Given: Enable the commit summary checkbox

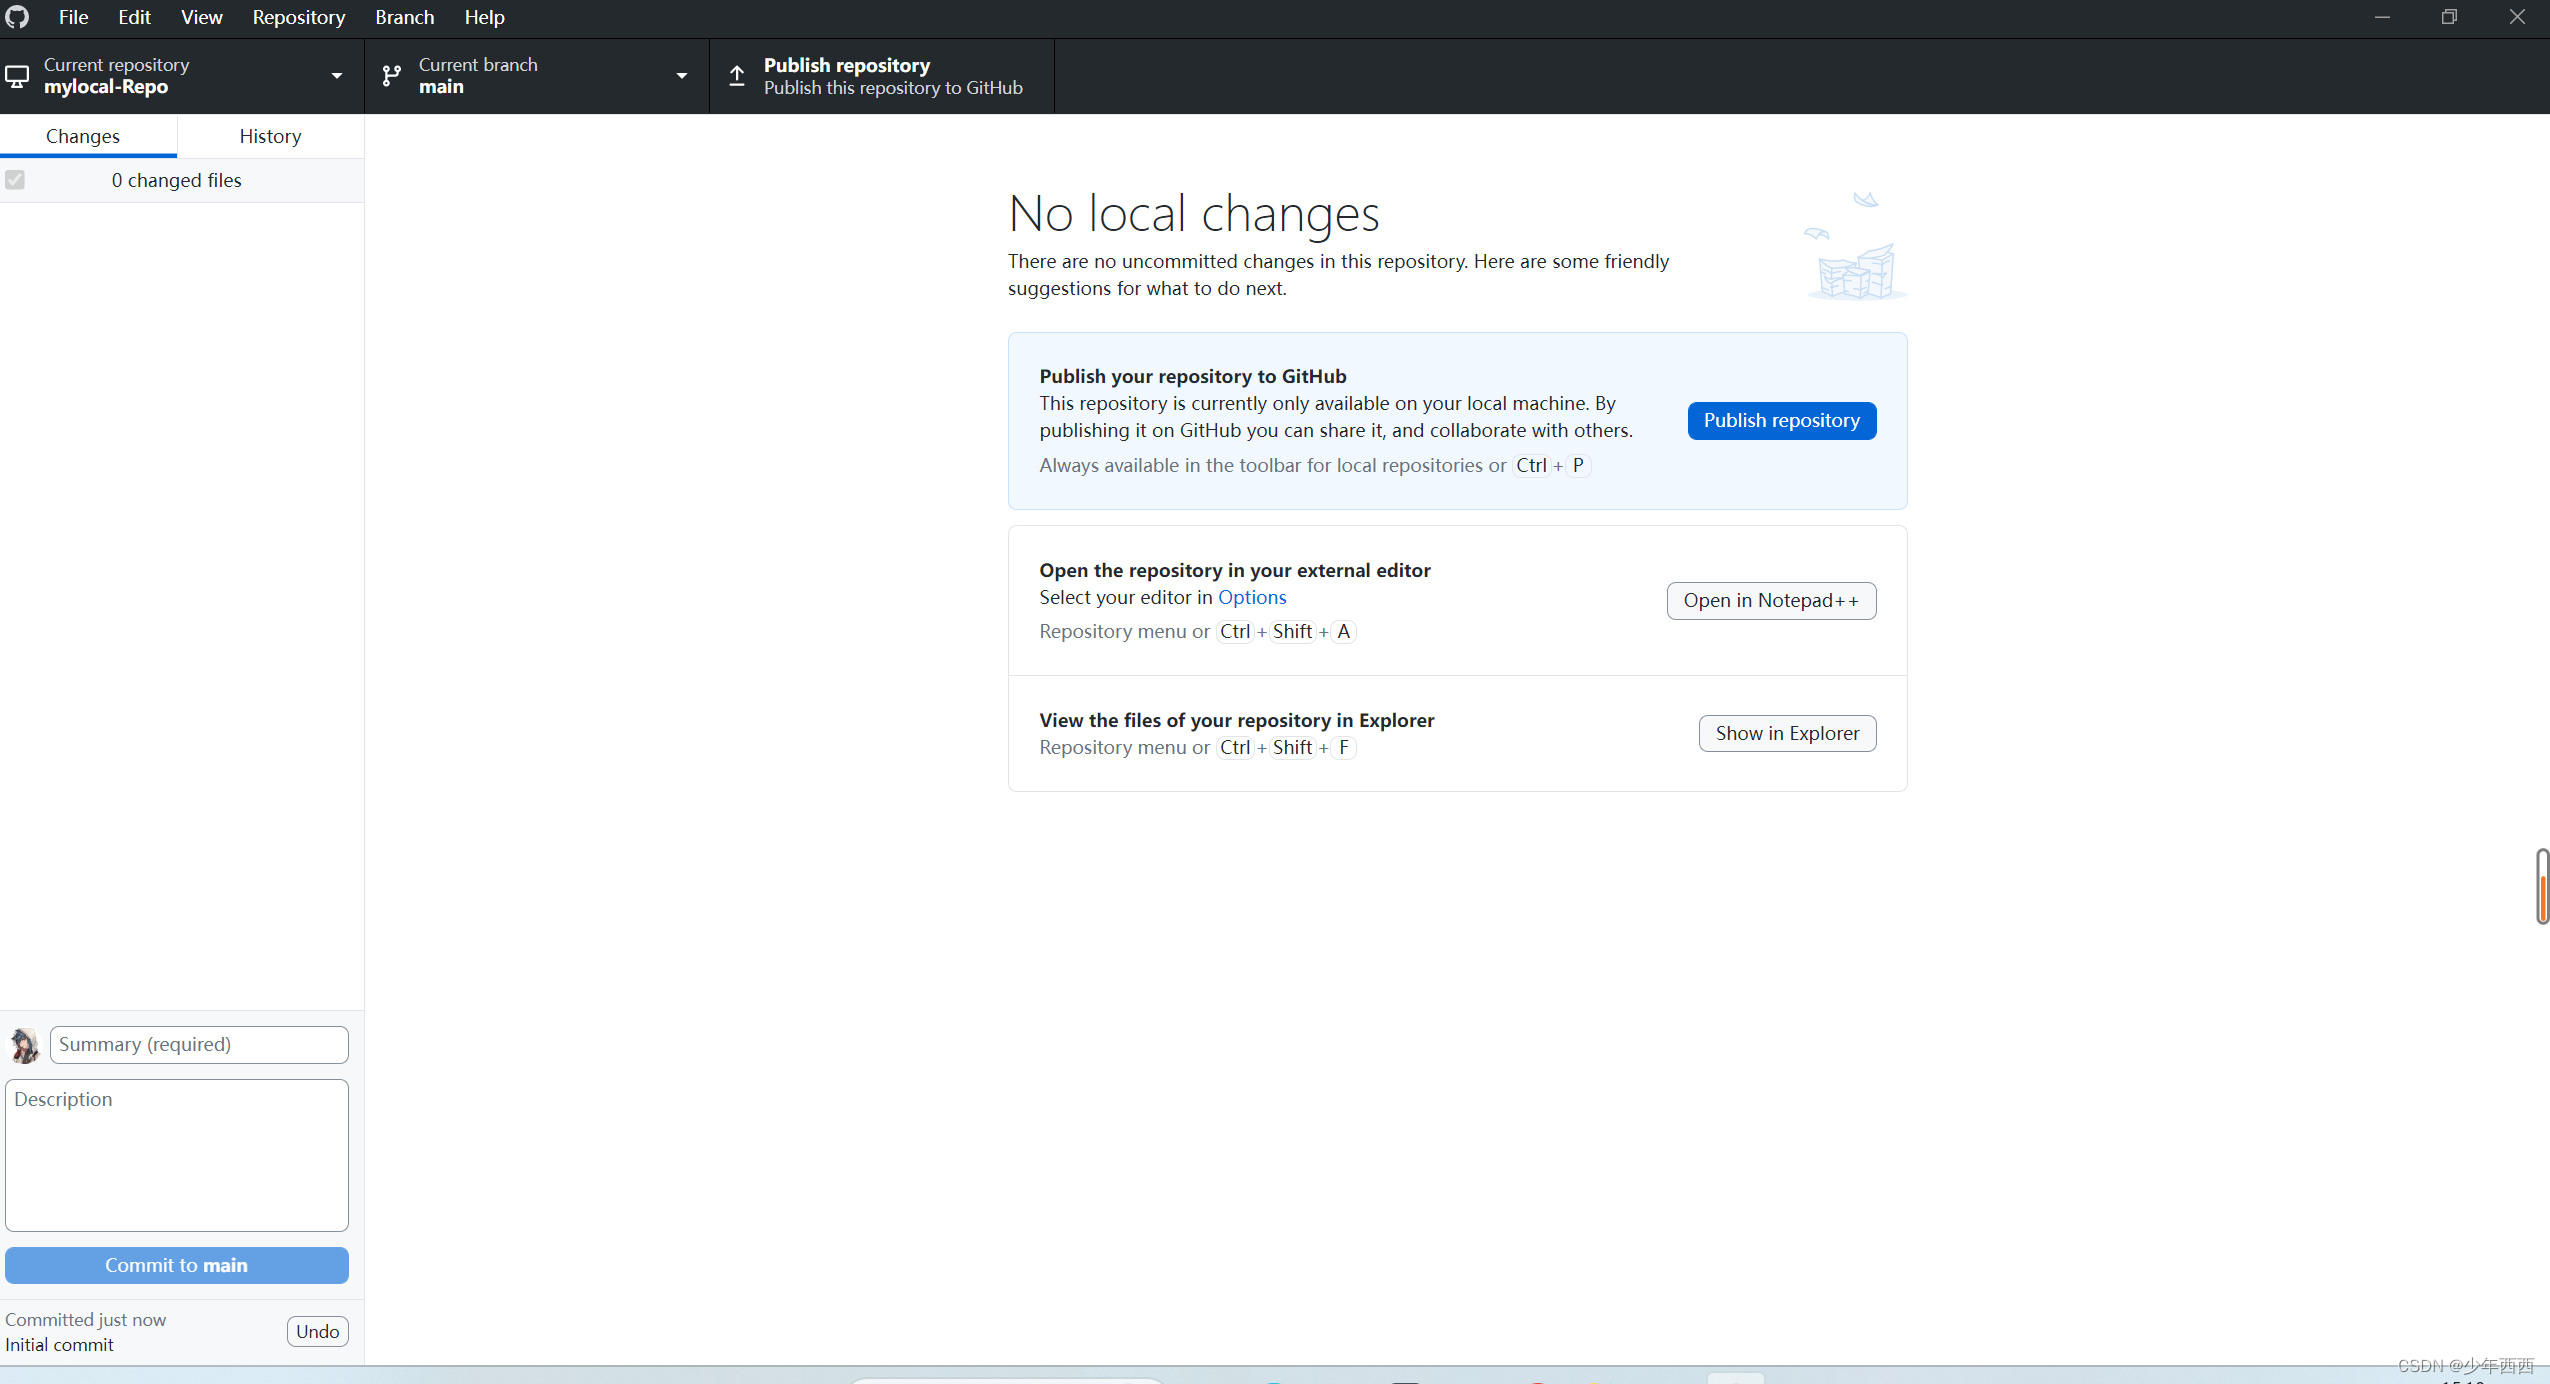Looking at the screenshot, I should 15,181.
